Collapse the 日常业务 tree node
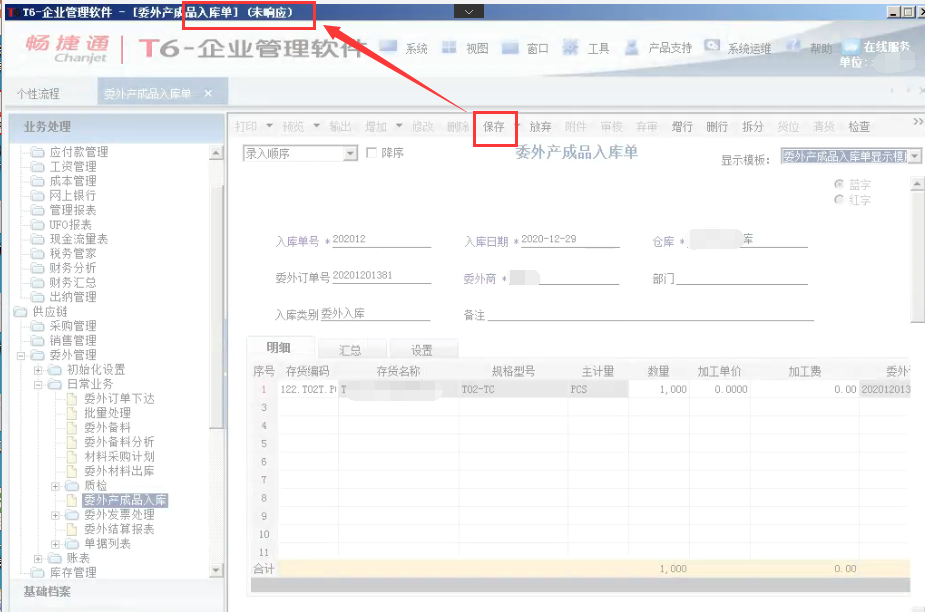Image resolution: width=925 pixels, height=612 pixels. pyautogui.click(x=38, y=384)
